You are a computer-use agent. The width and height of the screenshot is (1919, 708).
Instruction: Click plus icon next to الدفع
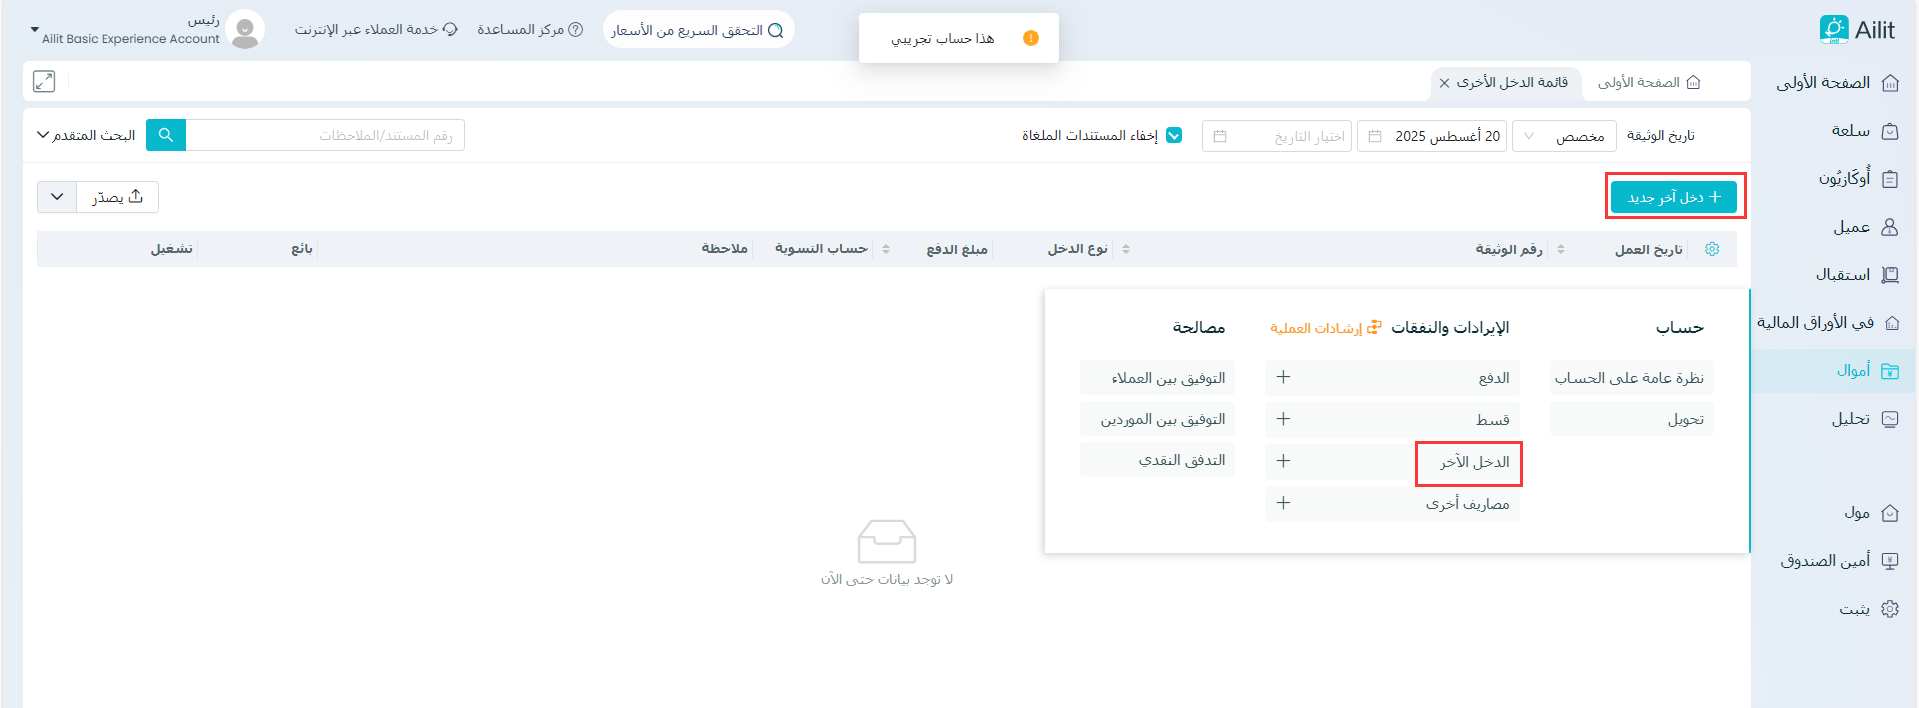(1283, 377)
